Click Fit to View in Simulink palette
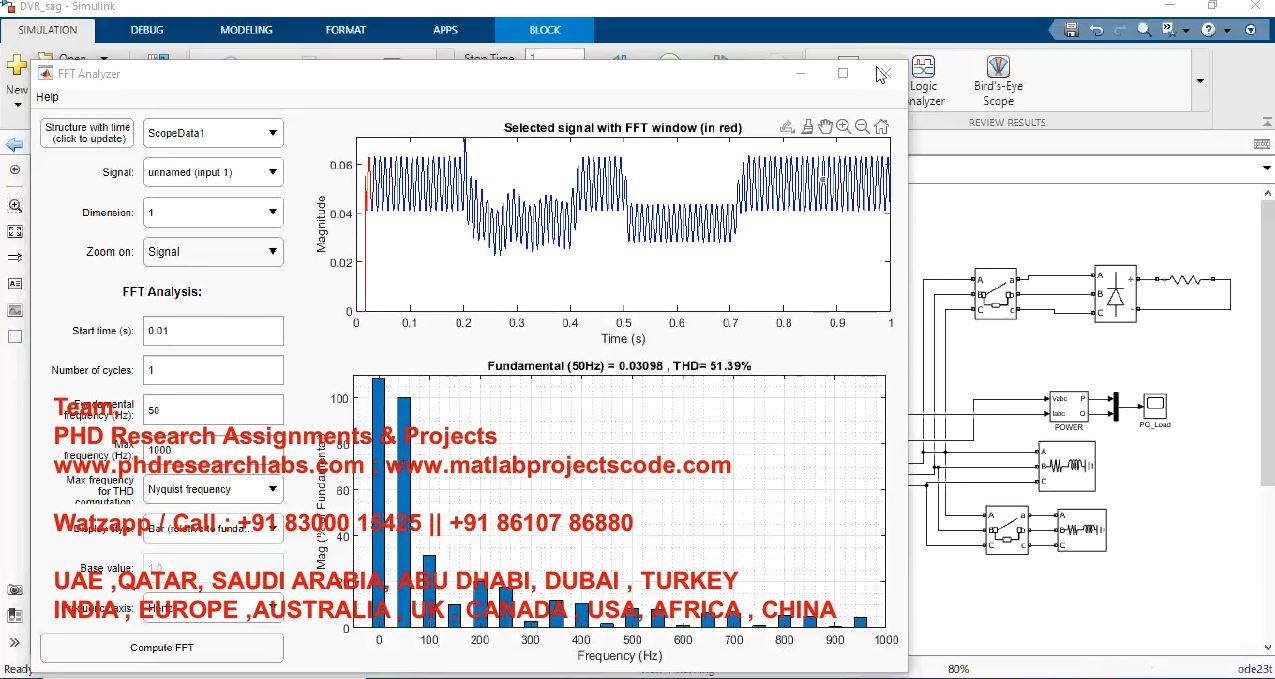Image resolution: width=1275 pixels, height=679 pixels. click(15, 231)
